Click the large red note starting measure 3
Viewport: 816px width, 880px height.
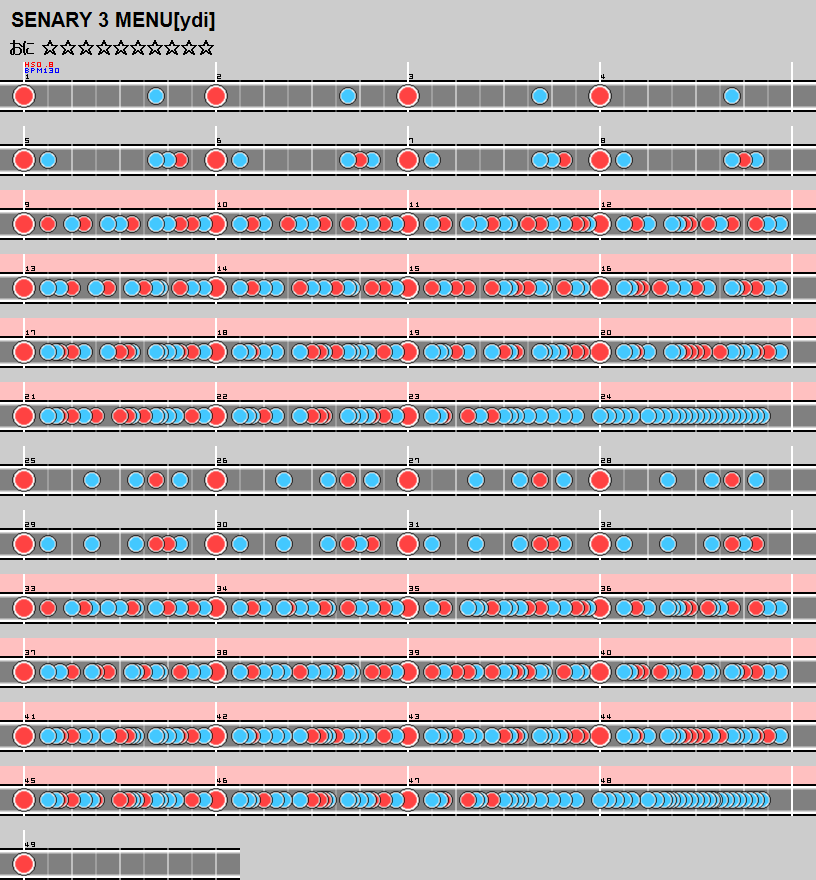pos(407,96)
